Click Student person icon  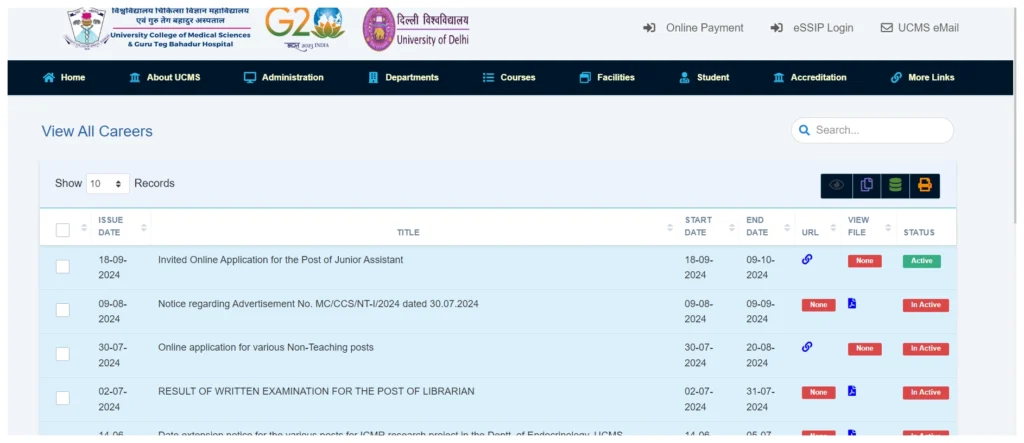[x=684, y=77]
